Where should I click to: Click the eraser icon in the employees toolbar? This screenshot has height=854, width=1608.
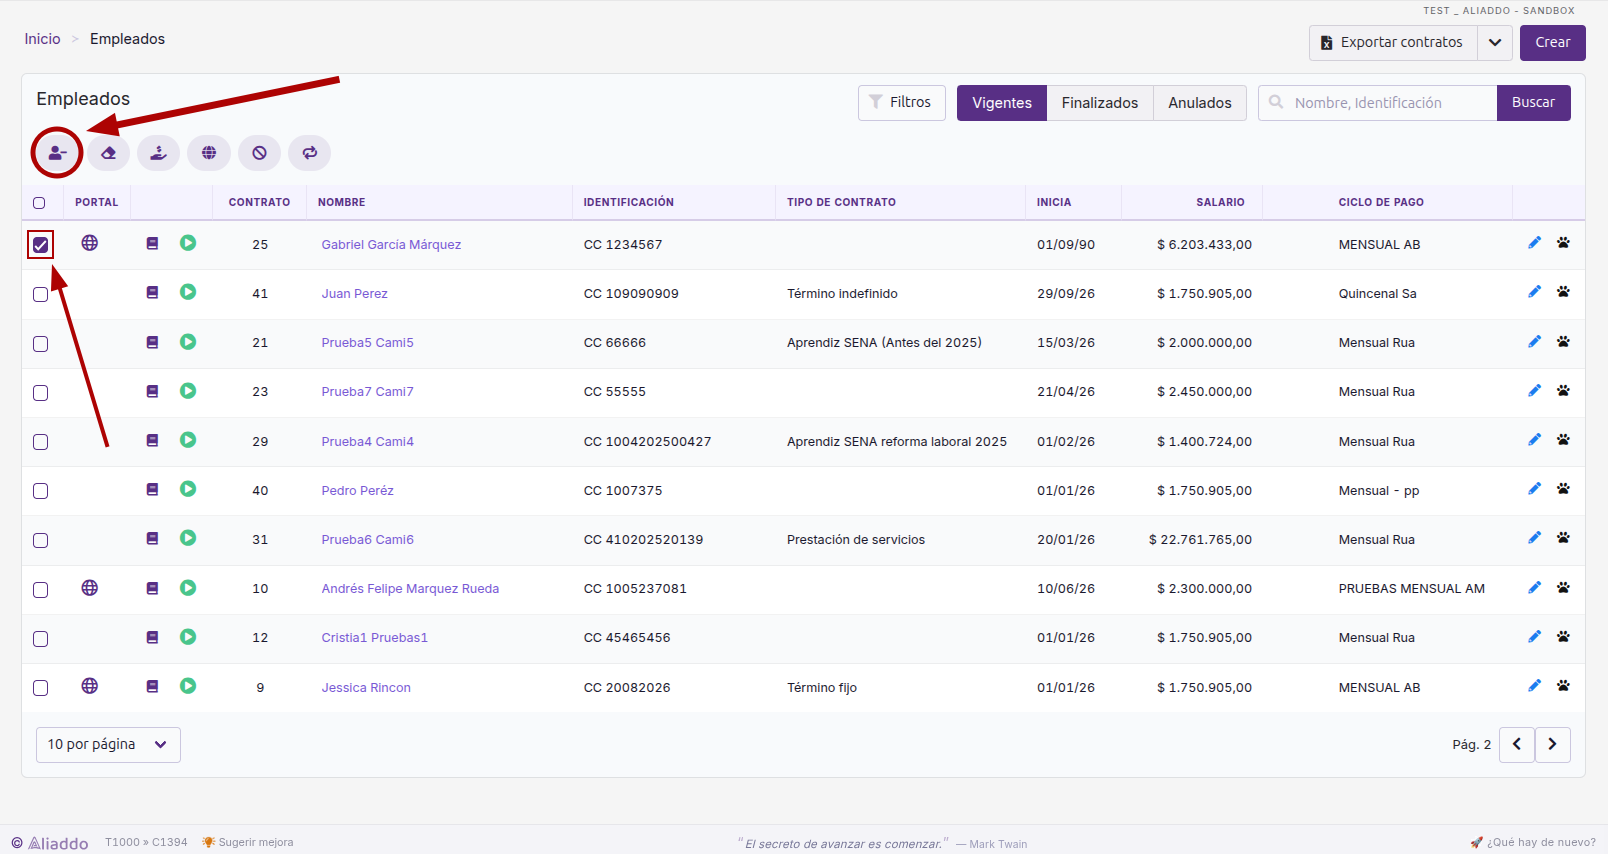(x=108, y=153)
